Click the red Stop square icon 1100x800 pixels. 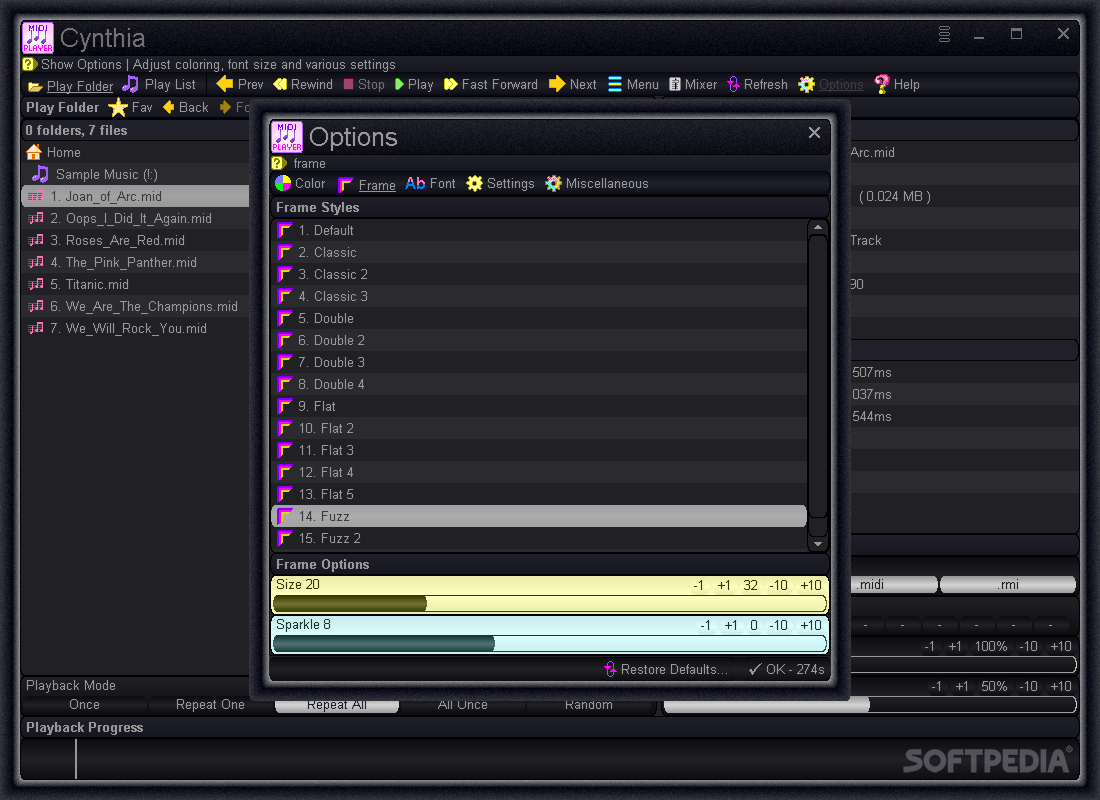point(348,84)
